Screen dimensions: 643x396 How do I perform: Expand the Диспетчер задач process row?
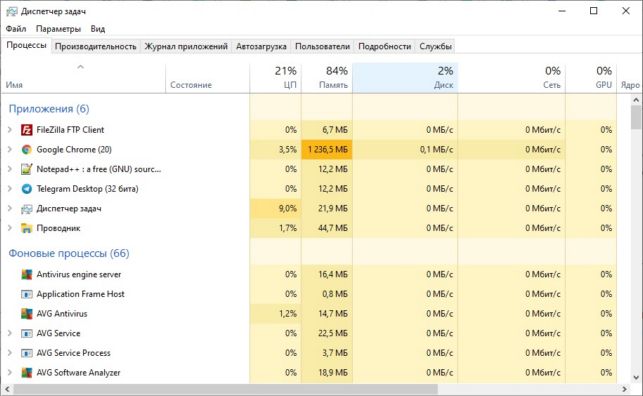pyautogui.click(x=9, y=208)
